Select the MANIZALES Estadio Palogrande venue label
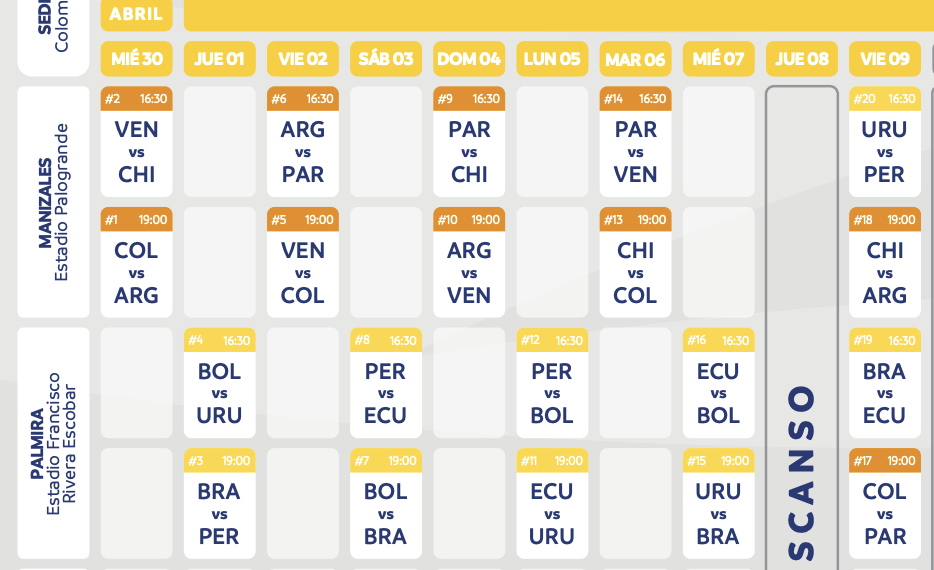Screen dimensions: 934x570 53,203
